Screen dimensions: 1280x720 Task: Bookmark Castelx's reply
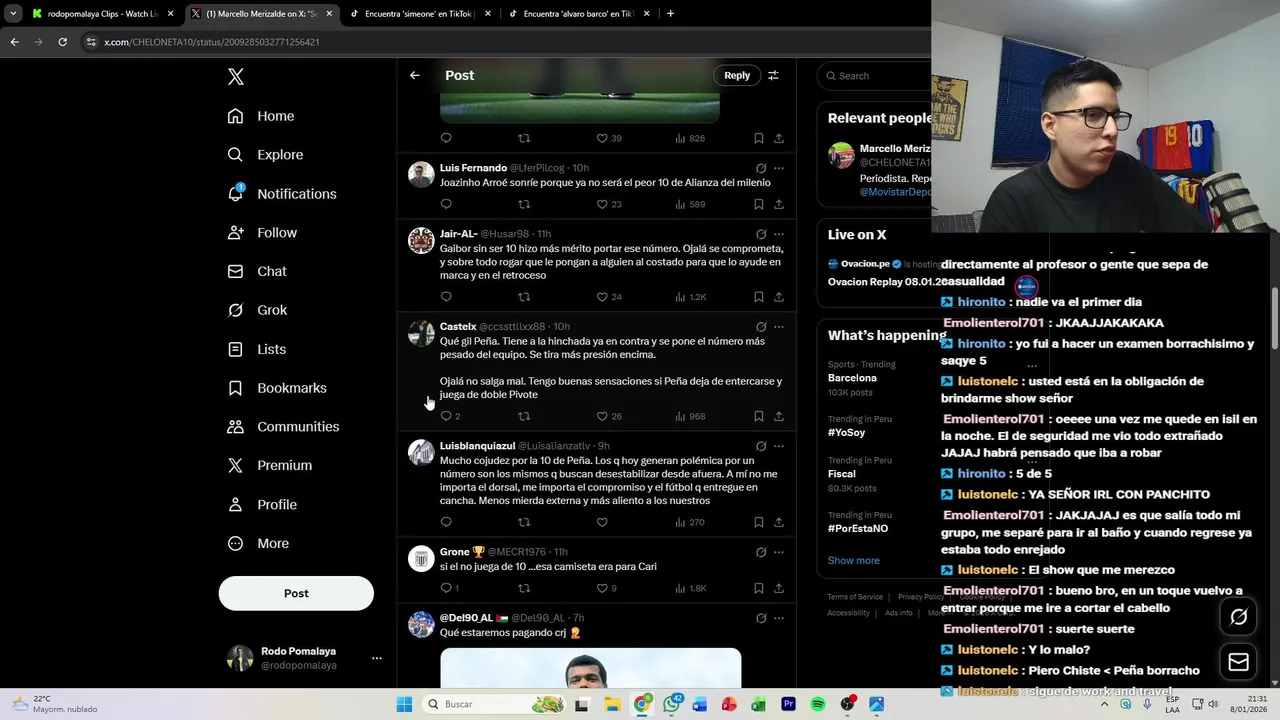[758, 416]
